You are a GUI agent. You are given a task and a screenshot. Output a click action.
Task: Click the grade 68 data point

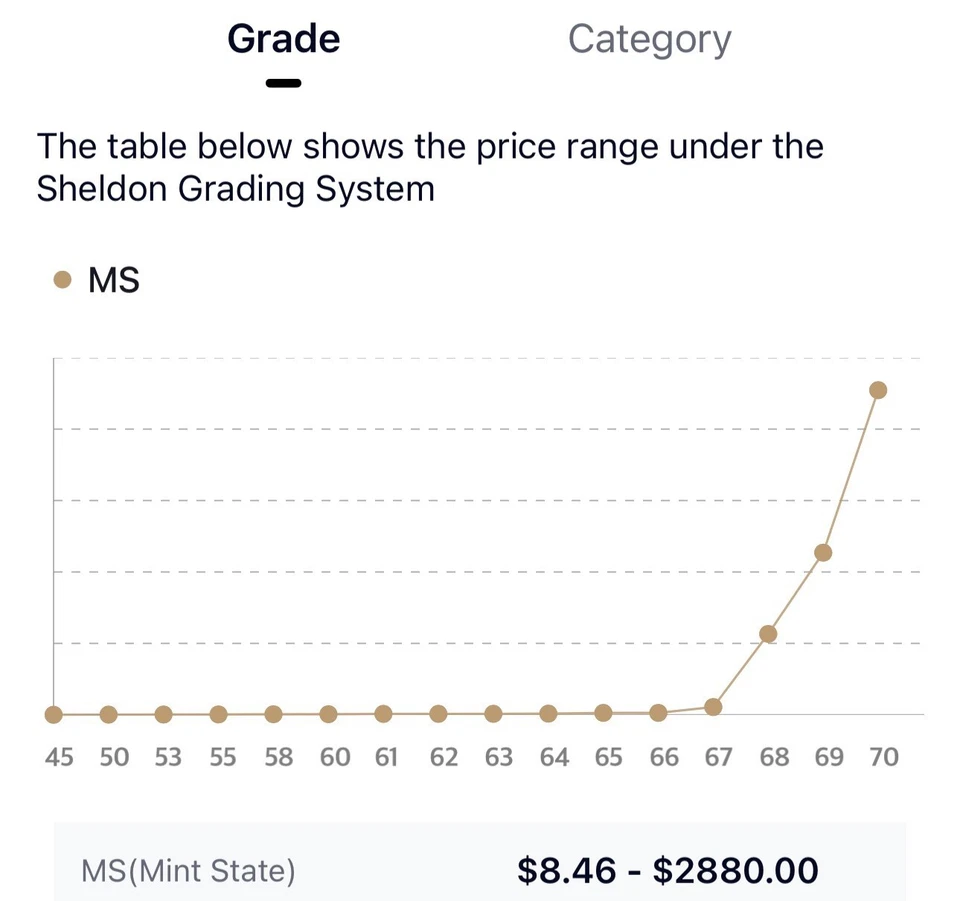coord(768,634)
